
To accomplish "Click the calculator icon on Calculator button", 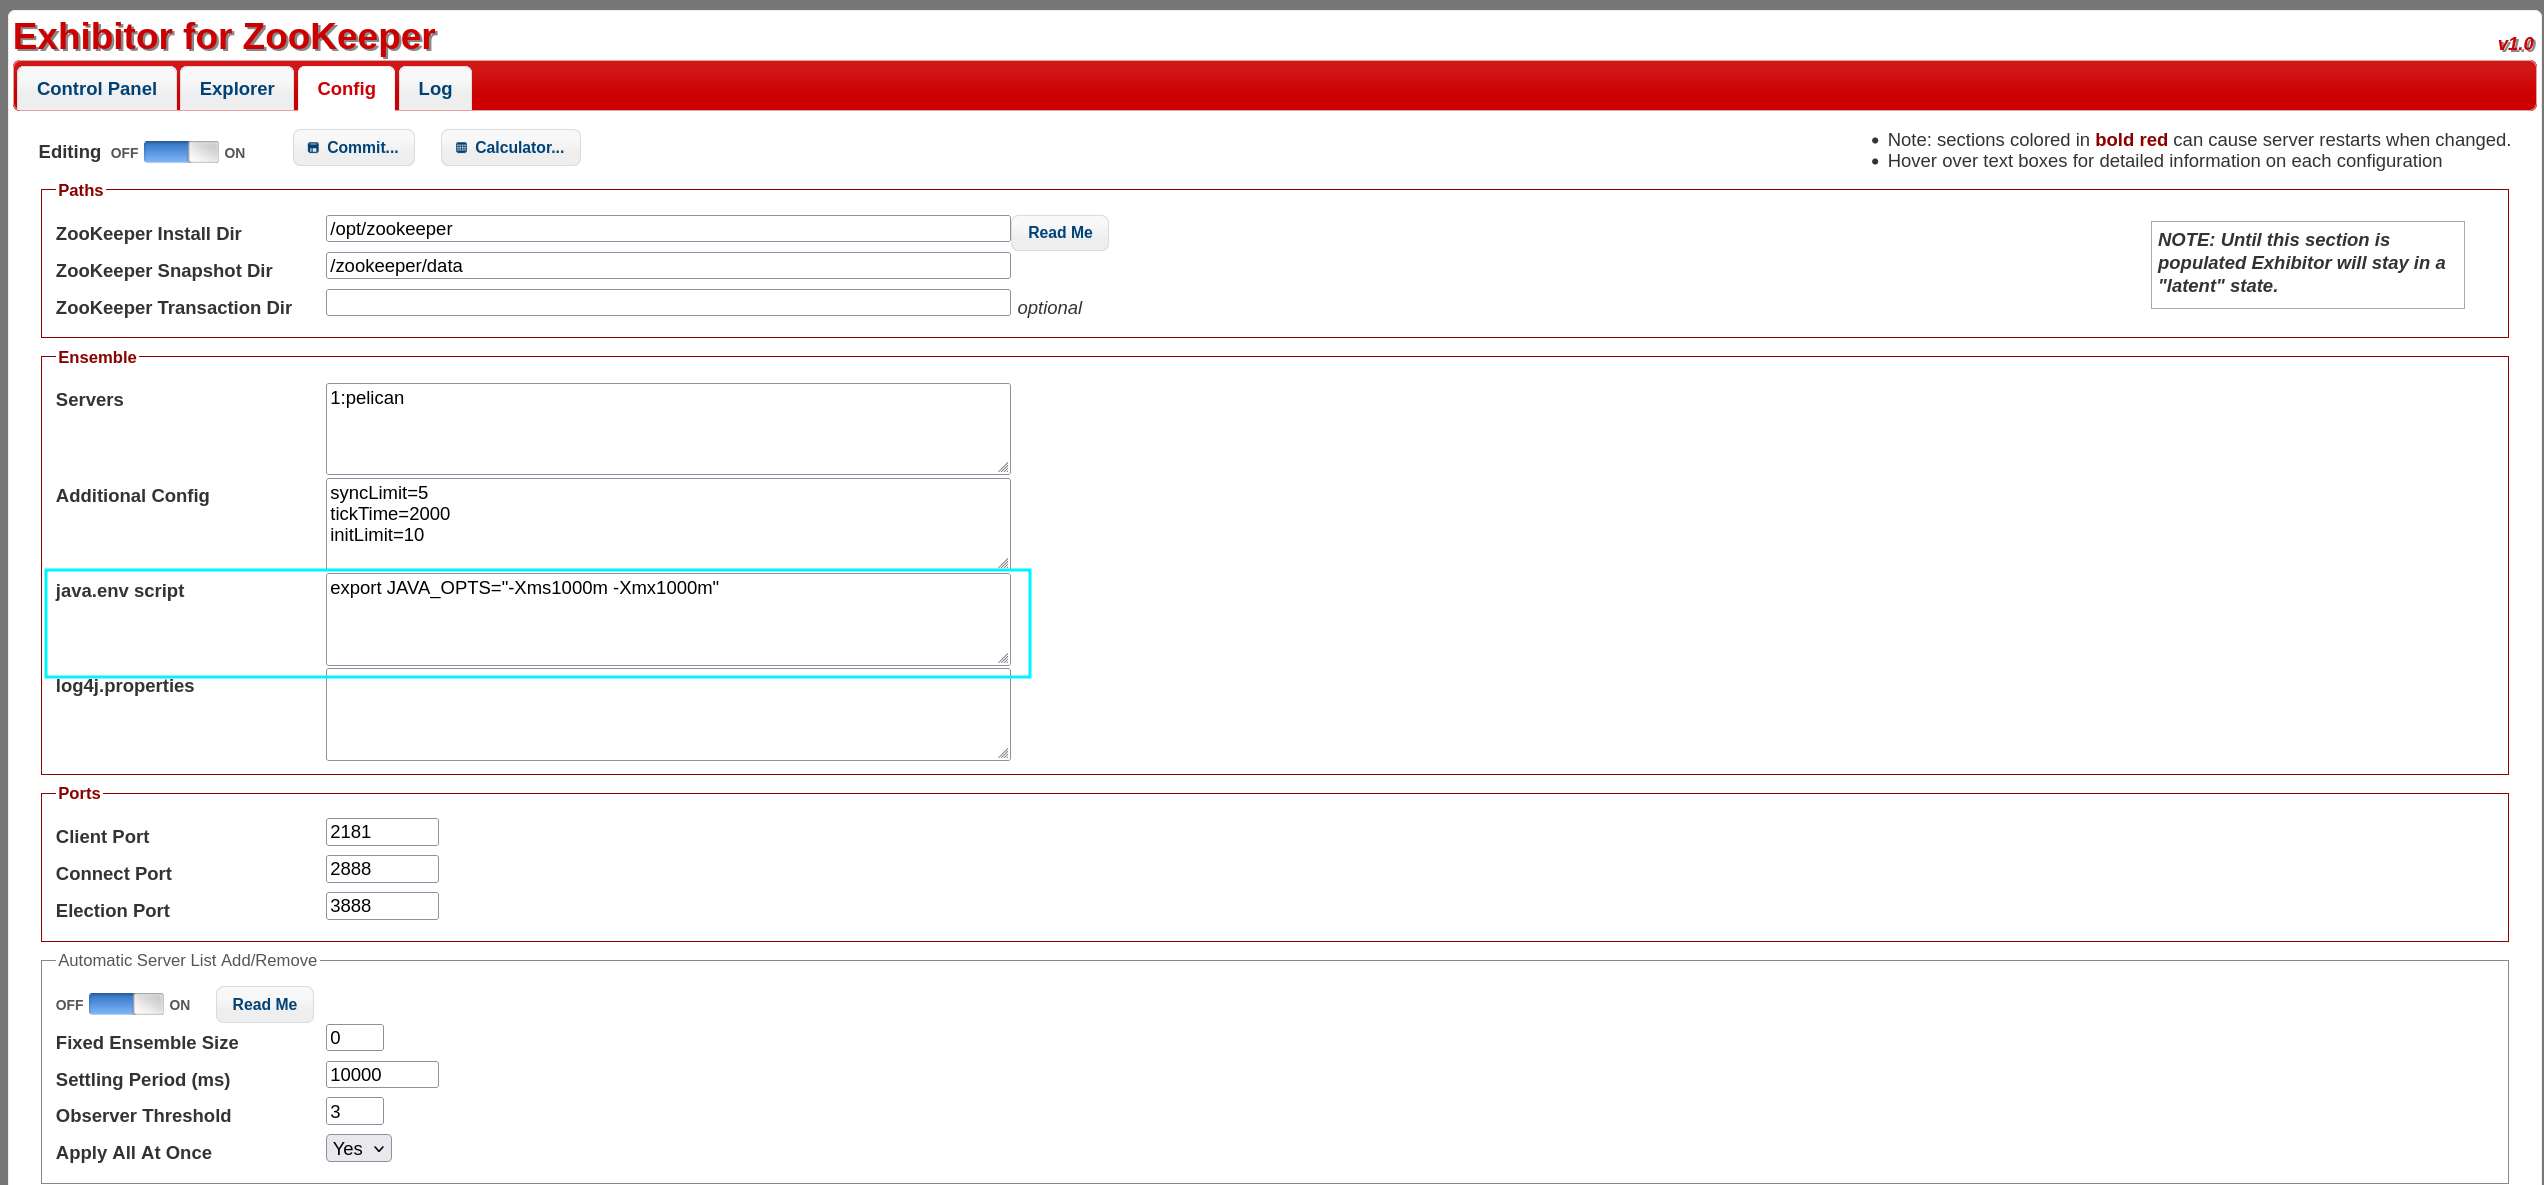I will point(461,148).
